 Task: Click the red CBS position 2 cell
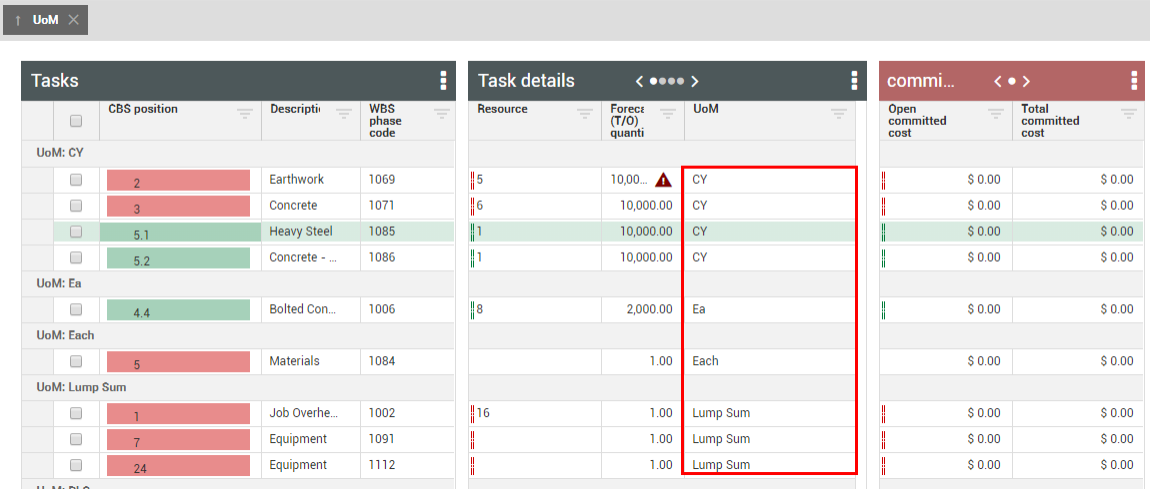point(178,181)
